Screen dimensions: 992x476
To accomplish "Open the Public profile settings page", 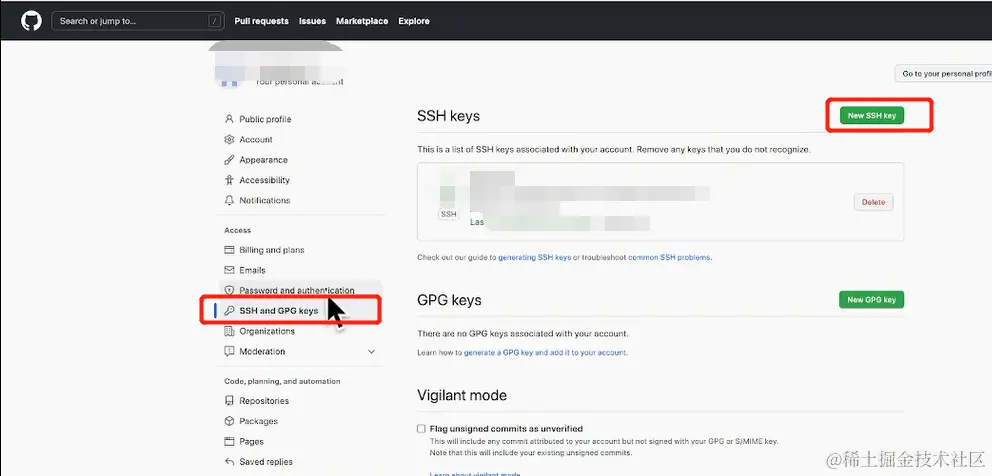I will tap(265, 119).
